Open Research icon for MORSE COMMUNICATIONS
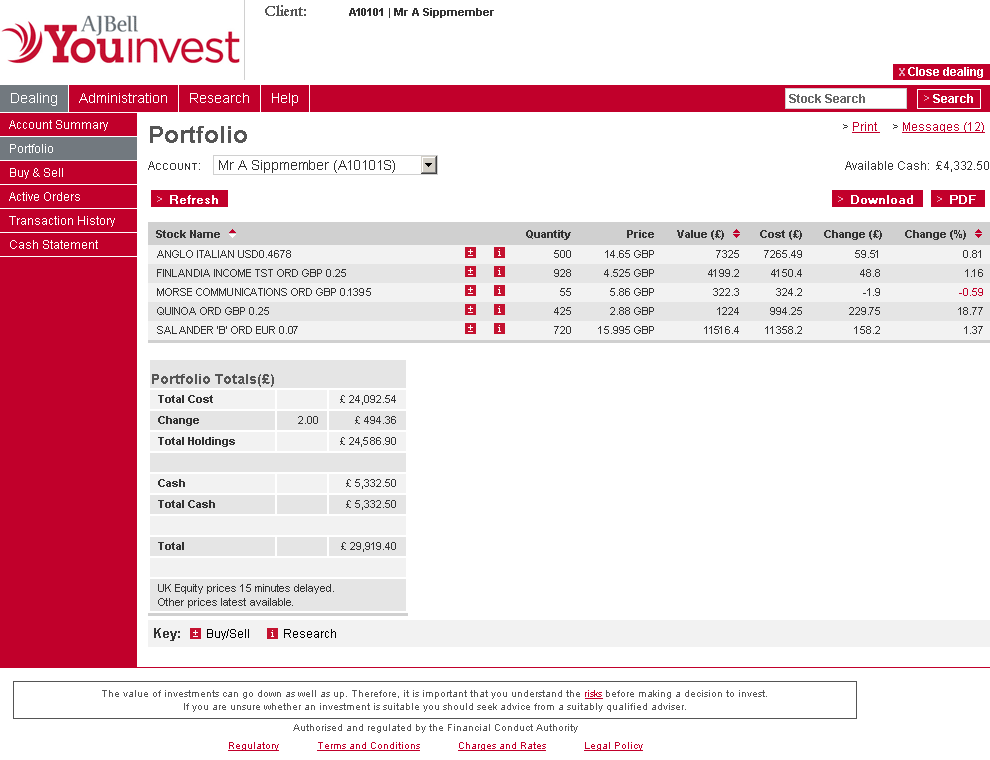This screenshot has height=760, width=990. (x=499, y=291)
